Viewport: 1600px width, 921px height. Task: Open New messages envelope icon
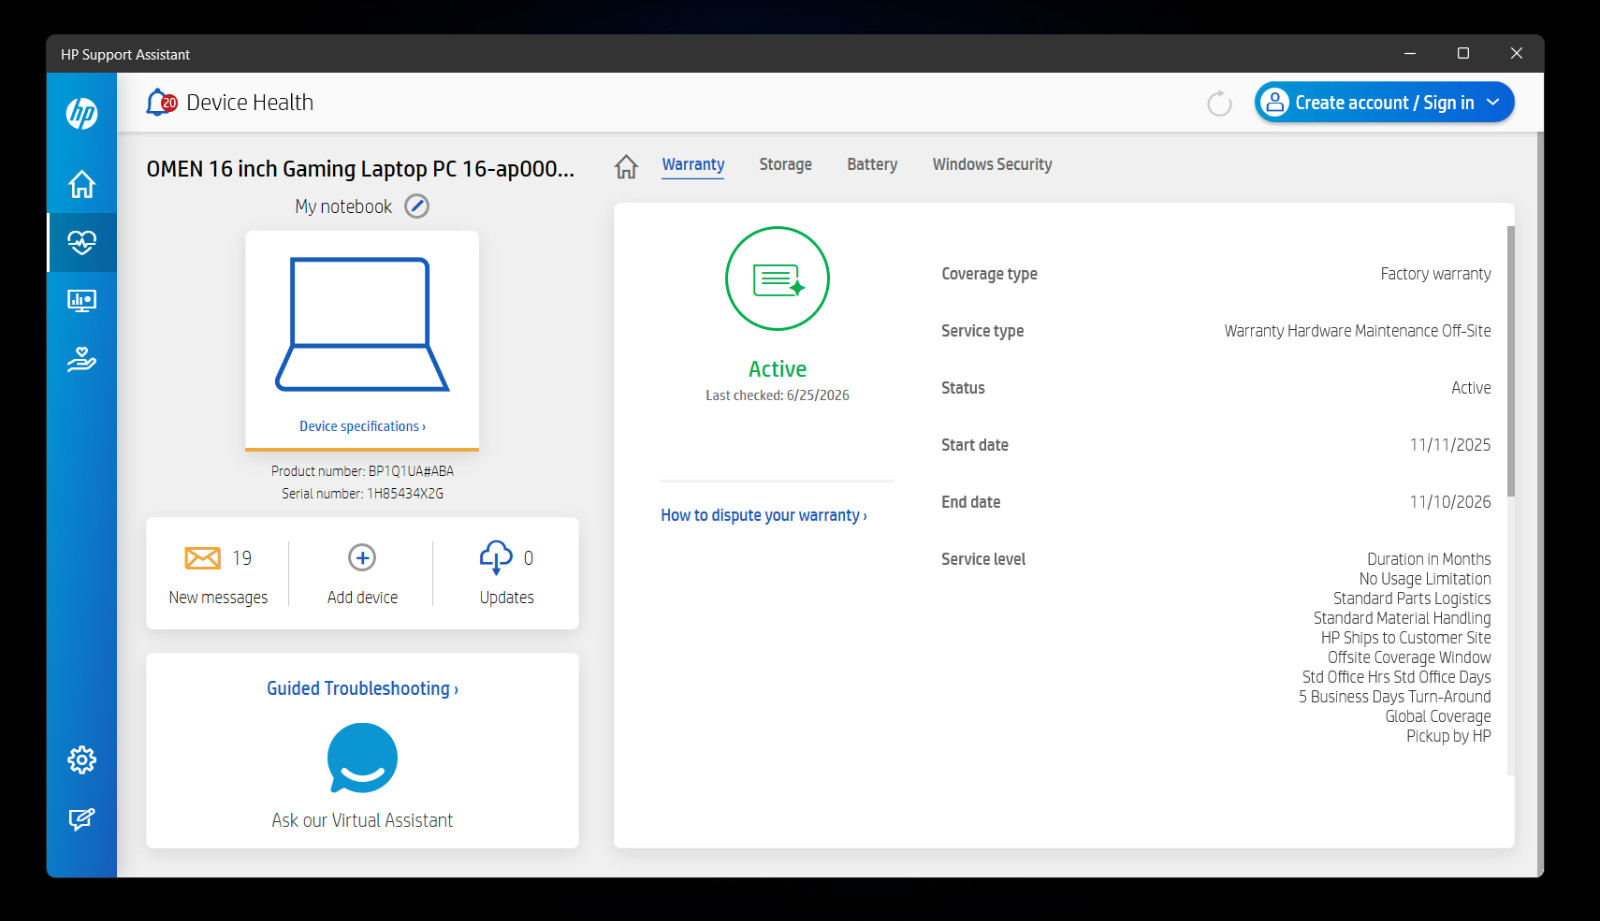pos(203,558)
